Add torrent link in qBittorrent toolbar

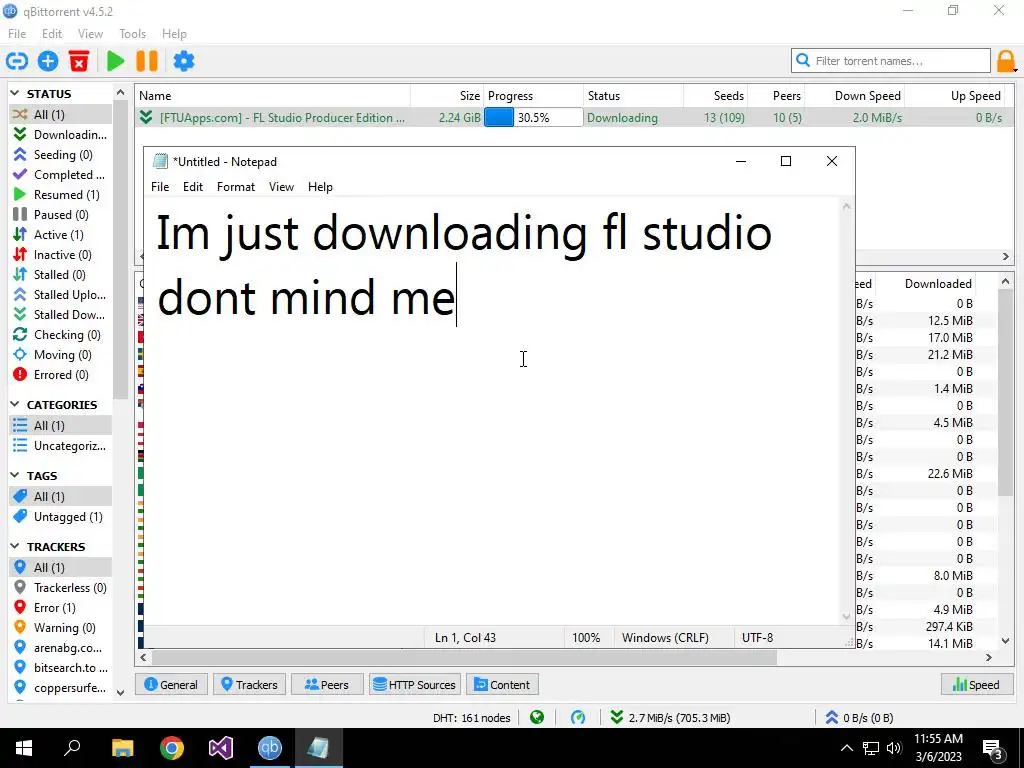[x=17, y=61]
